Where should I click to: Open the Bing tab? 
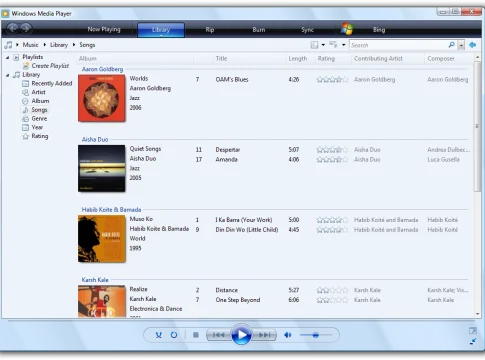379,30
